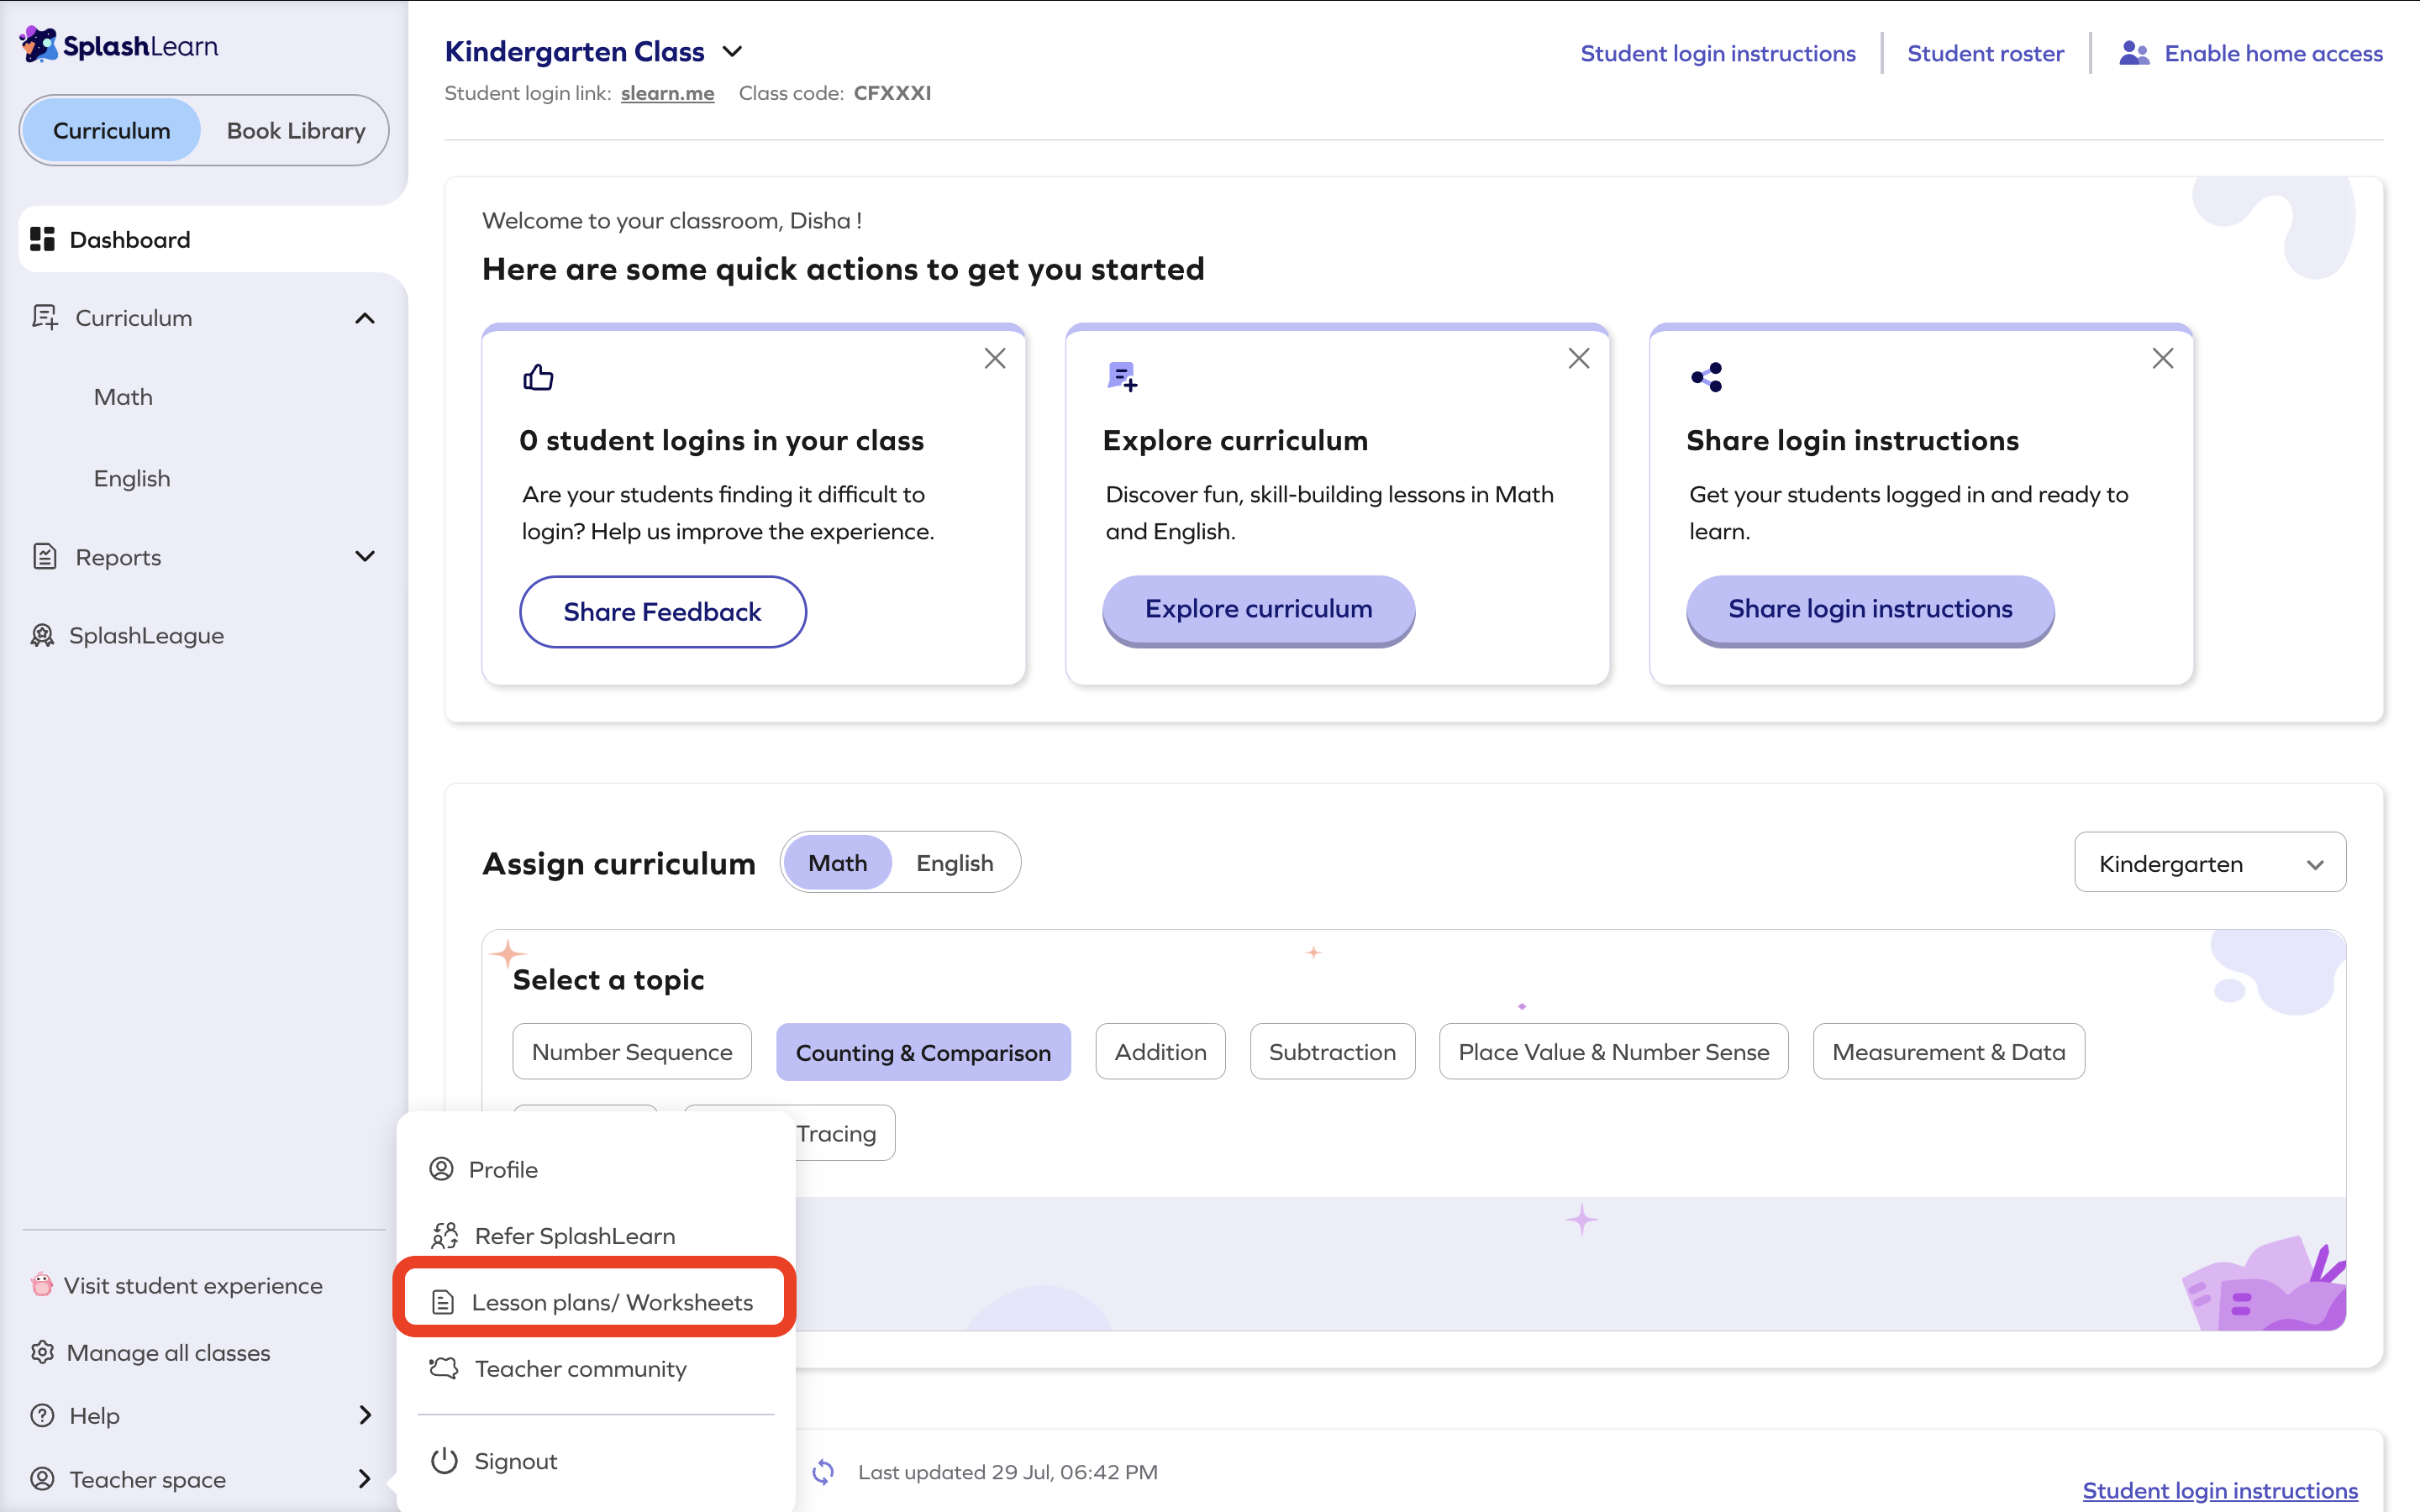Open Student login instructions header link
This screenshot has height=1512, width=2420.
[x=1717, y=53]
